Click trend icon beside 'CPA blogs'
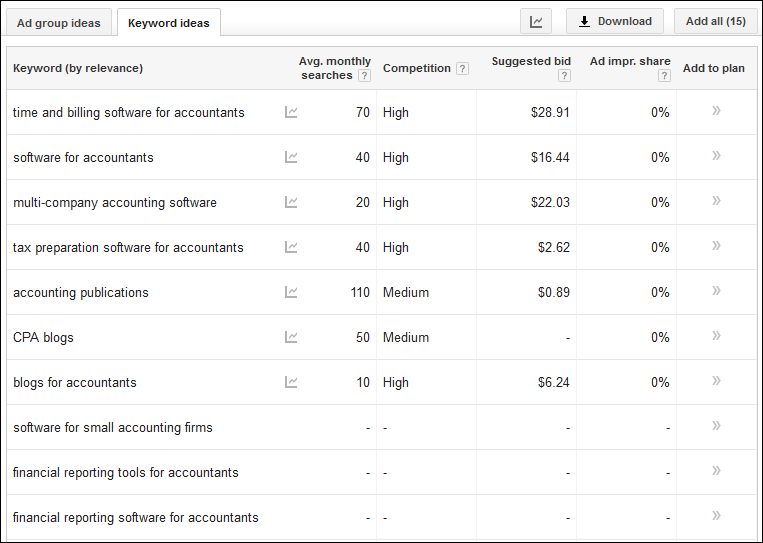 [x=291, y=337]
